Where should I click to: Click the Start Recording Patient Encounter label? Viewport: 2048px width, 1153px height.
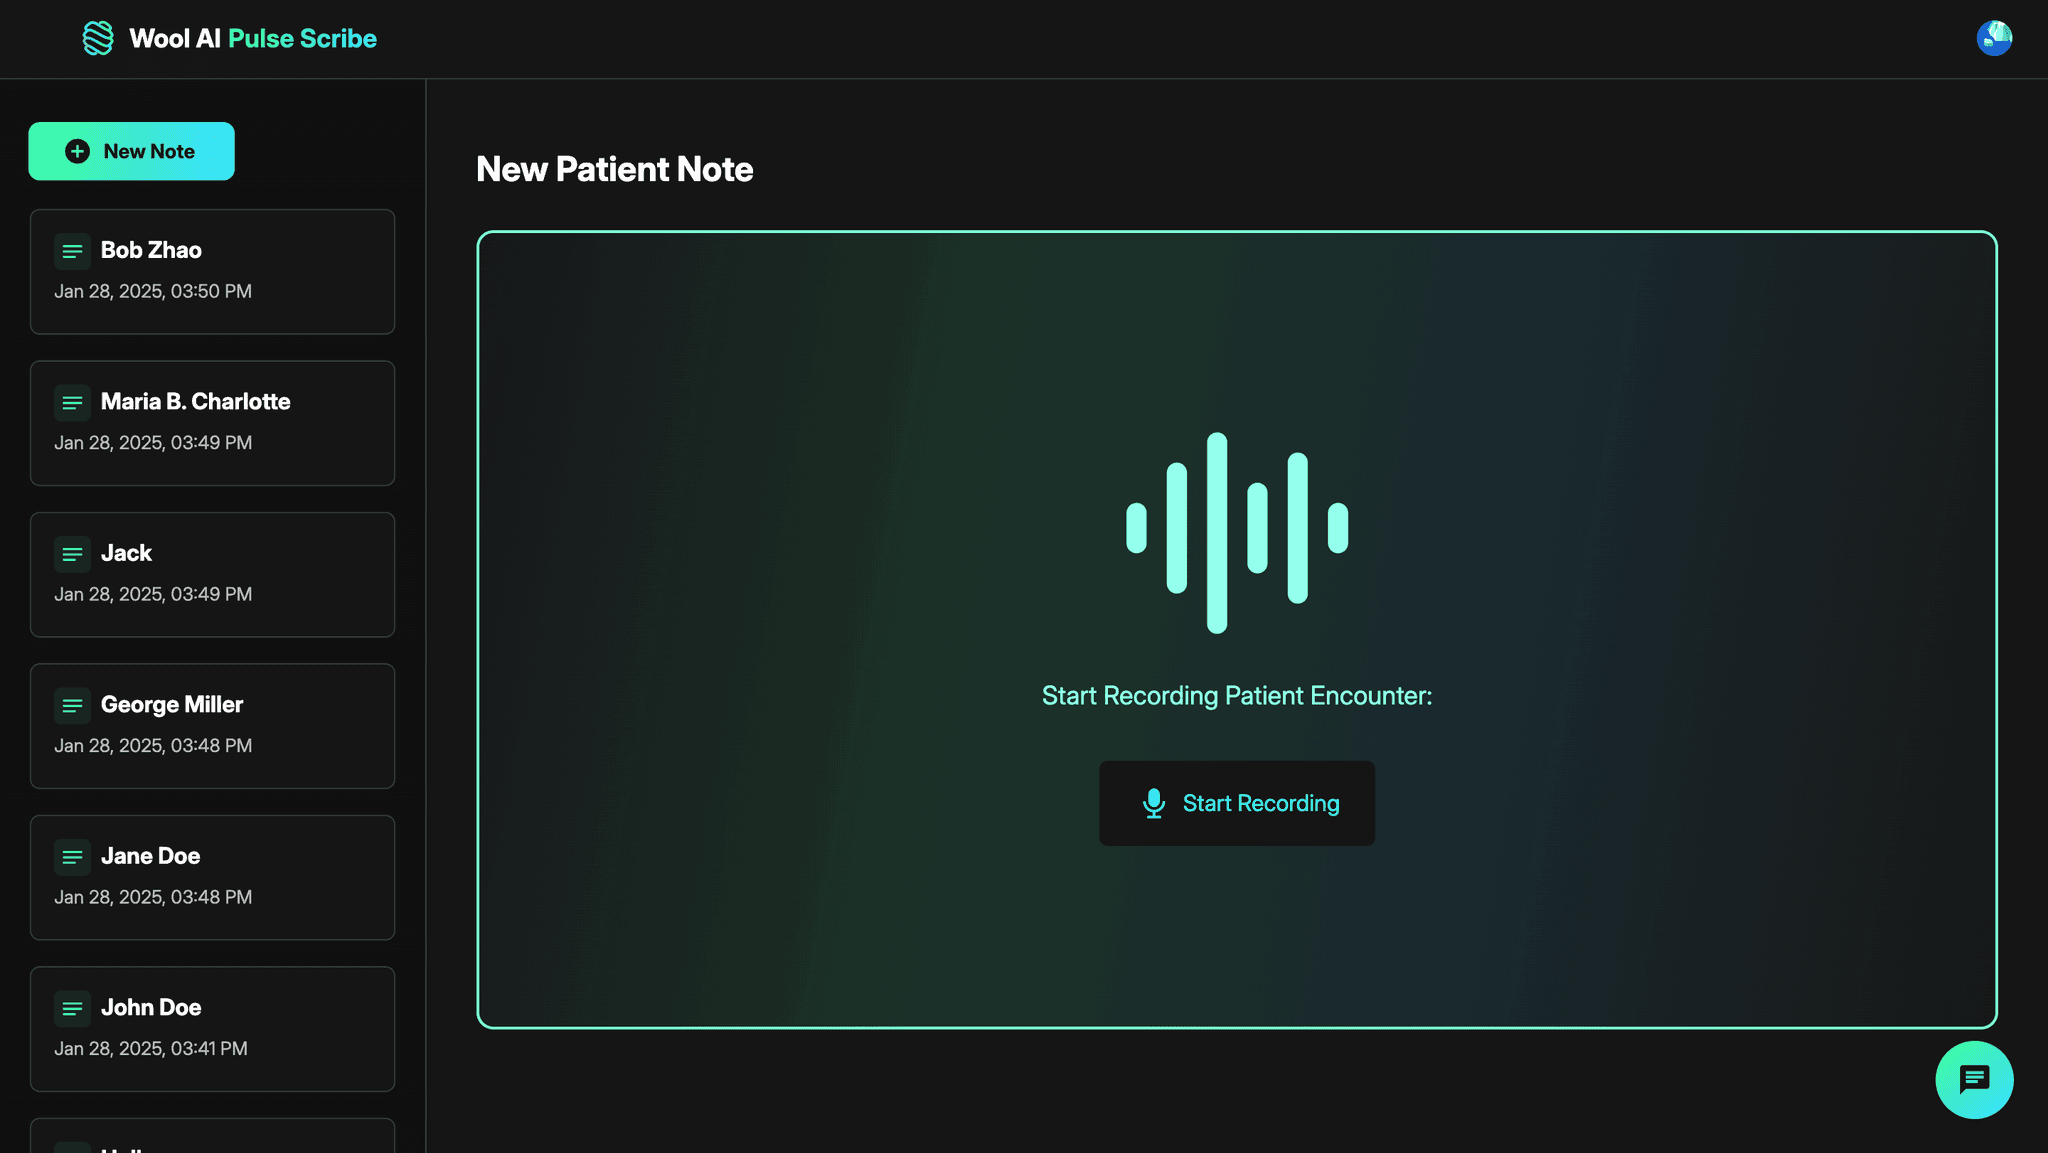point(1236,695)
